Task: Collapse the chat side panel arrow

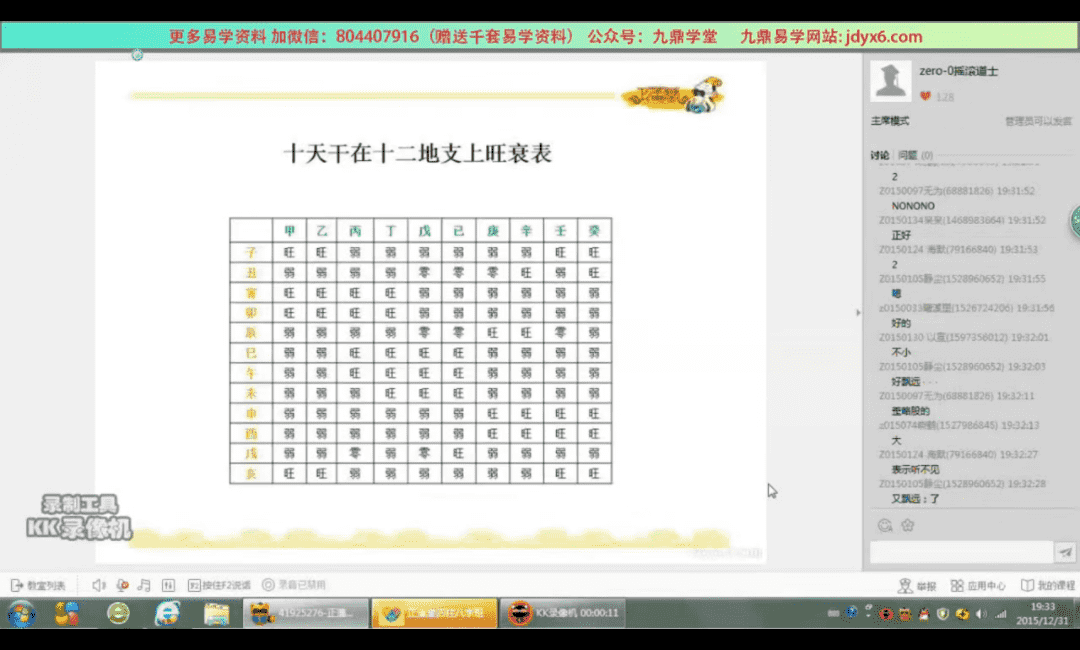Action: pyautogui.click(x=857, y=313)
